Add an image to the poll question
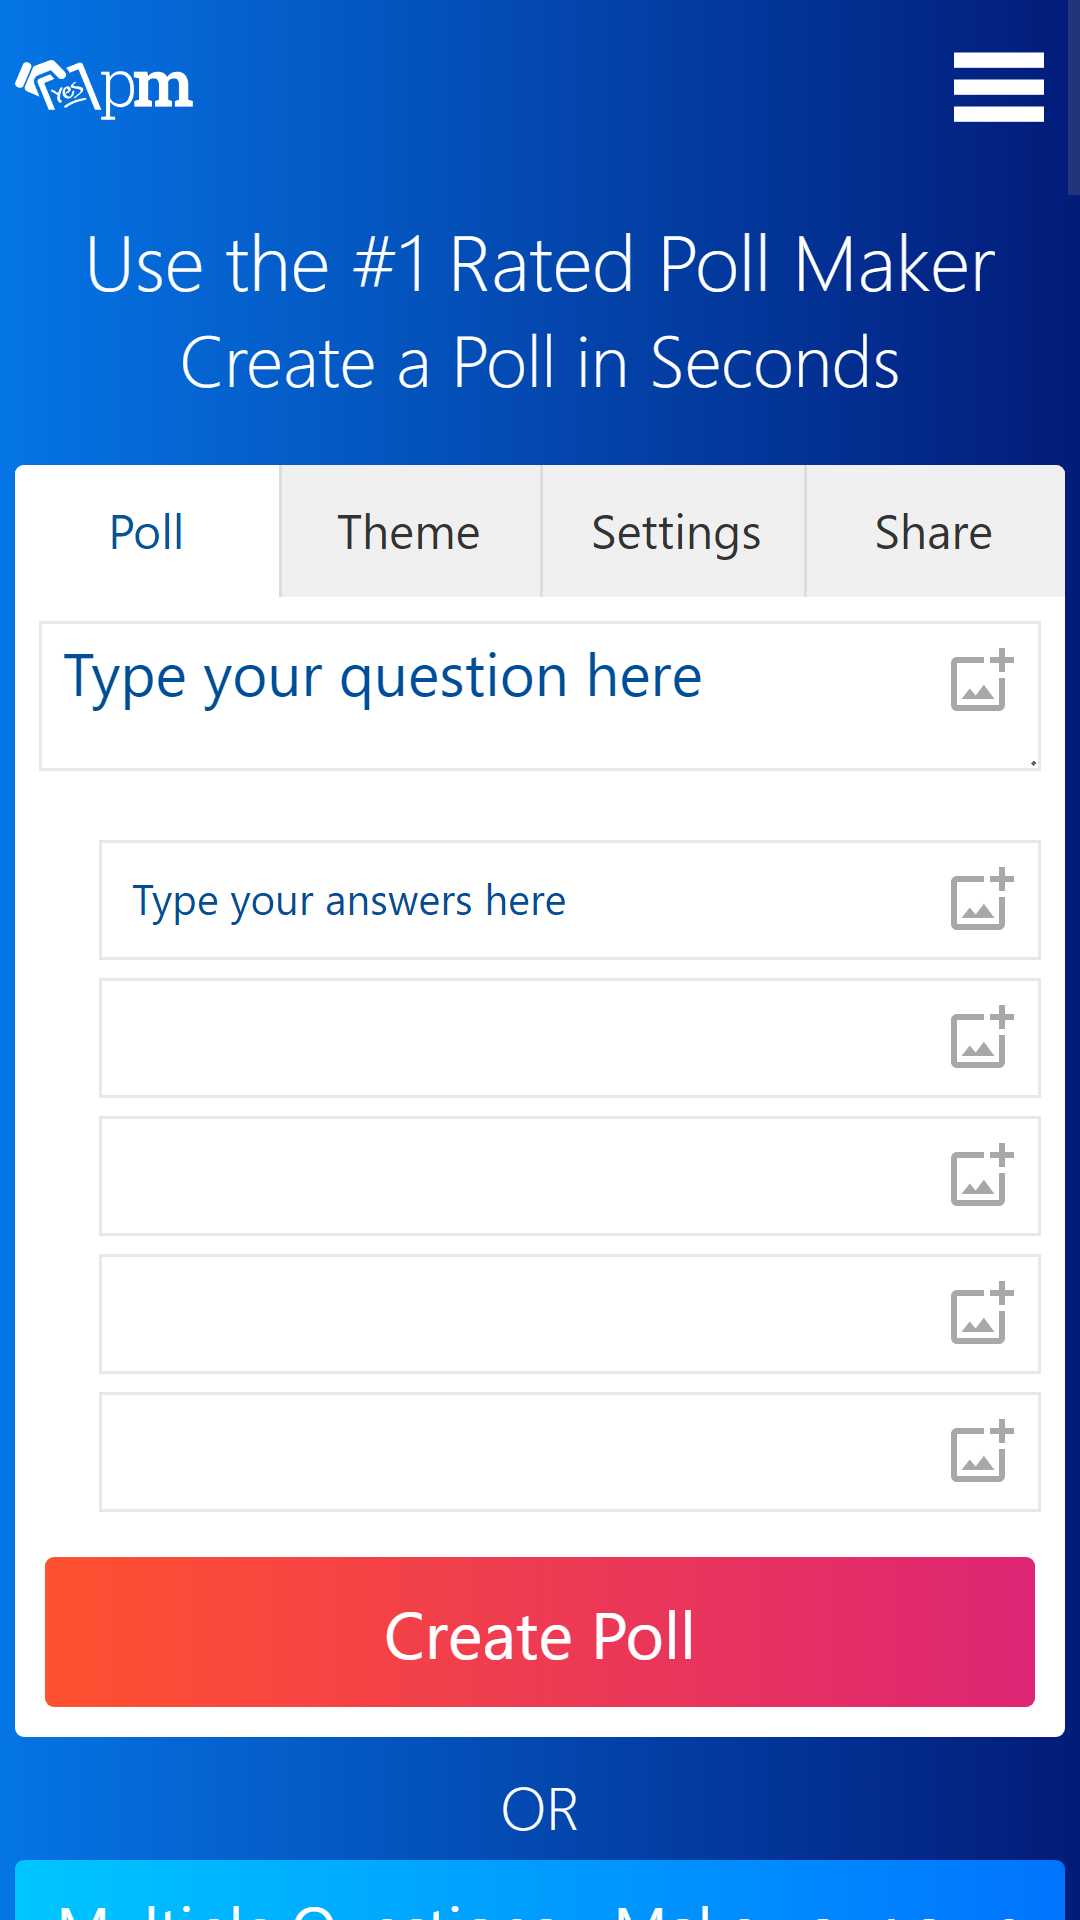 coord(982,681)
